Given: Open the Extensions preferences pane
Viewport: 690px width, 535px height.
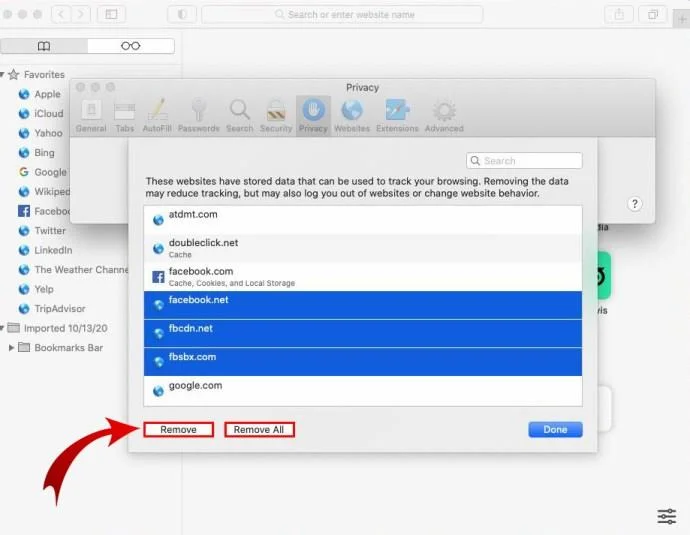Looking at the screenshot, I should pyautogui.click(x=397, y=116).
